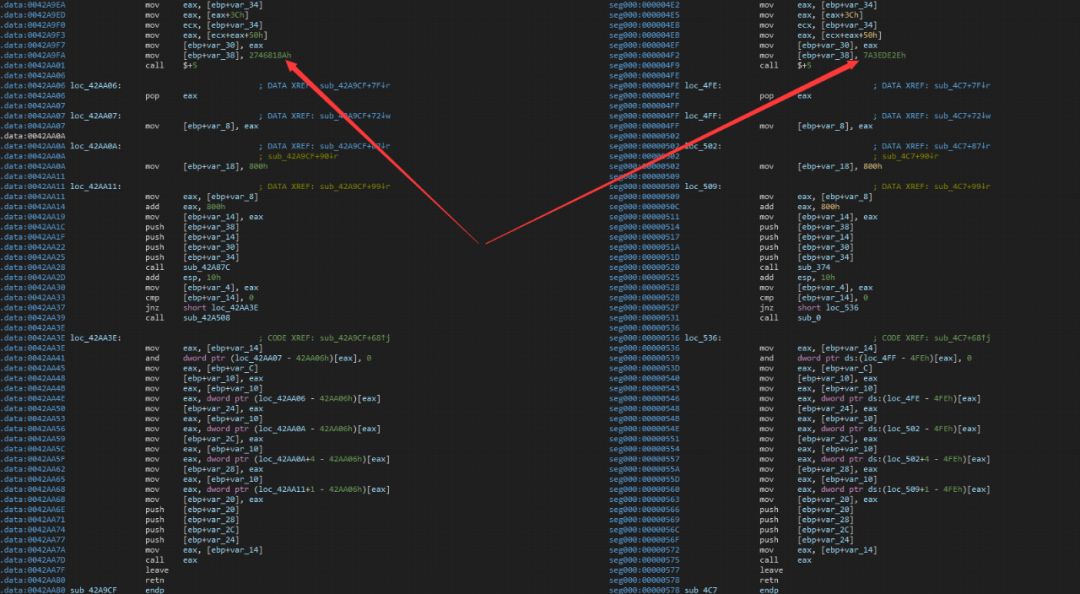The image size is (1080, 594).
Task: Select the constant 7A3EDE2Eh in right listing
Action: (884, 56)
